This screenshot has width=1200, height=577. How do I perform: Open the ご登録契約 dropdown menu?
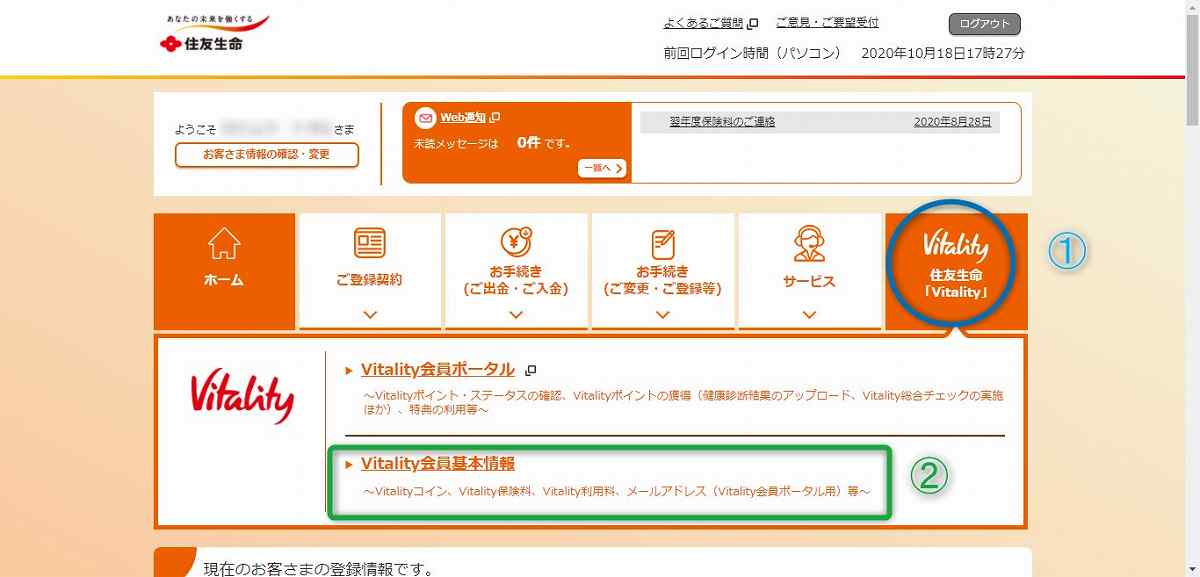370,311
